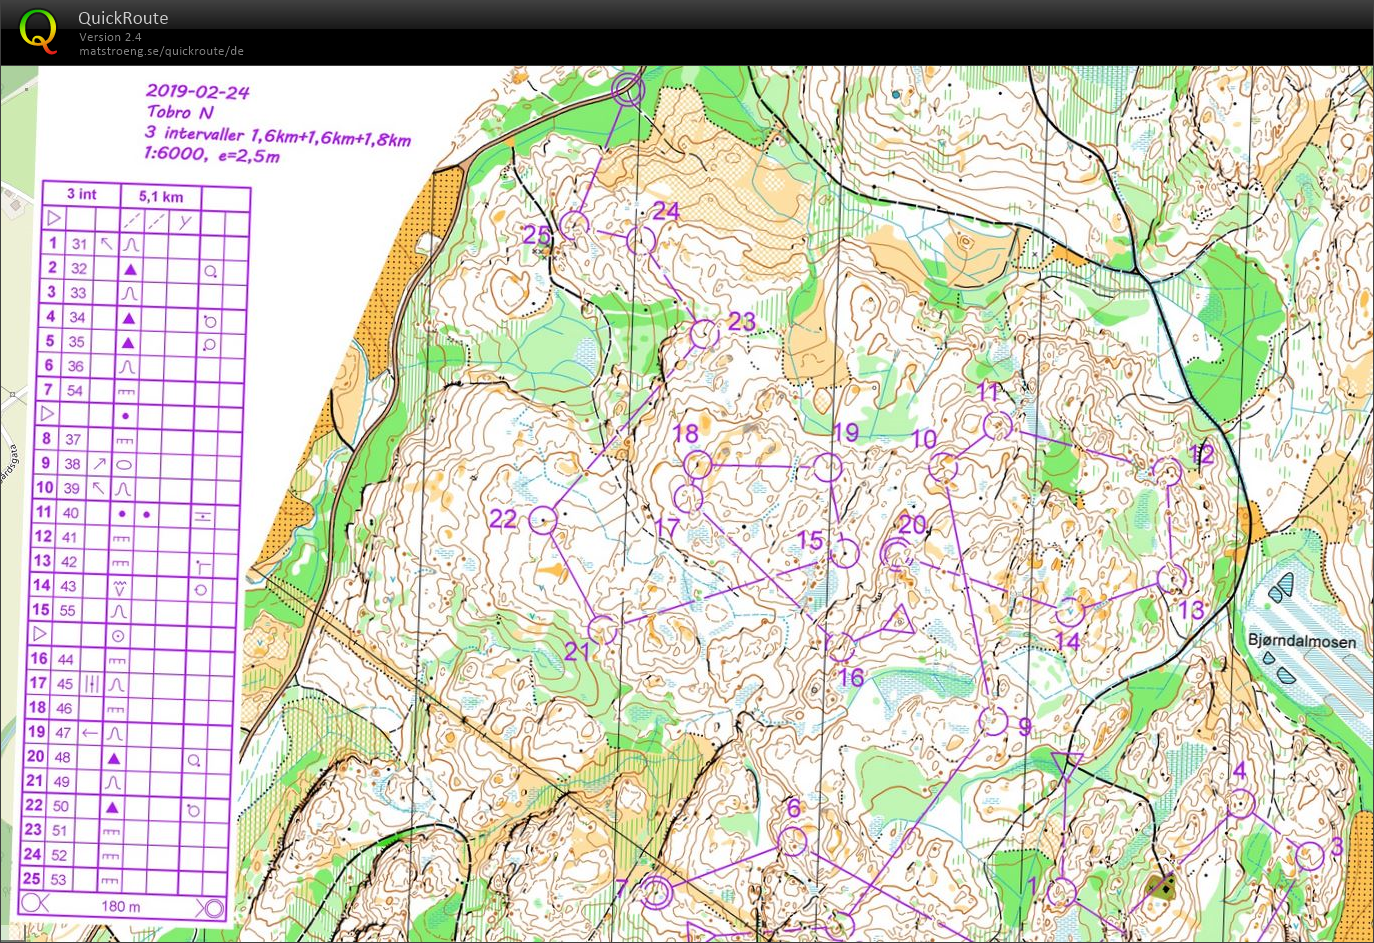The image size is (1374, 943).
Task: Click control circle 21 on the map
Action: (x=602, y=629)
